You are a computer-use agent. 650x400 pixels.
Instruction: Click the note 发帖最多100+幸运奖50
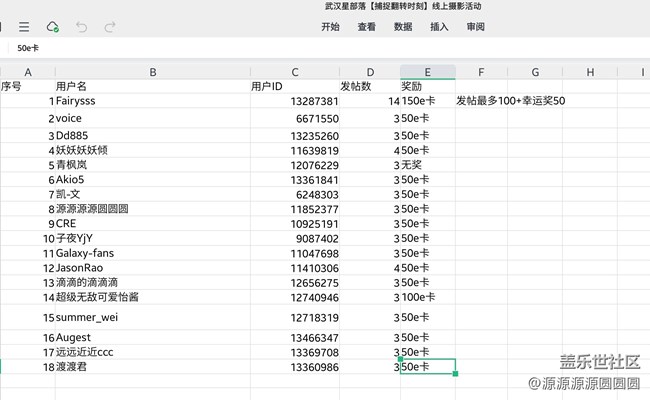(511, 101)
